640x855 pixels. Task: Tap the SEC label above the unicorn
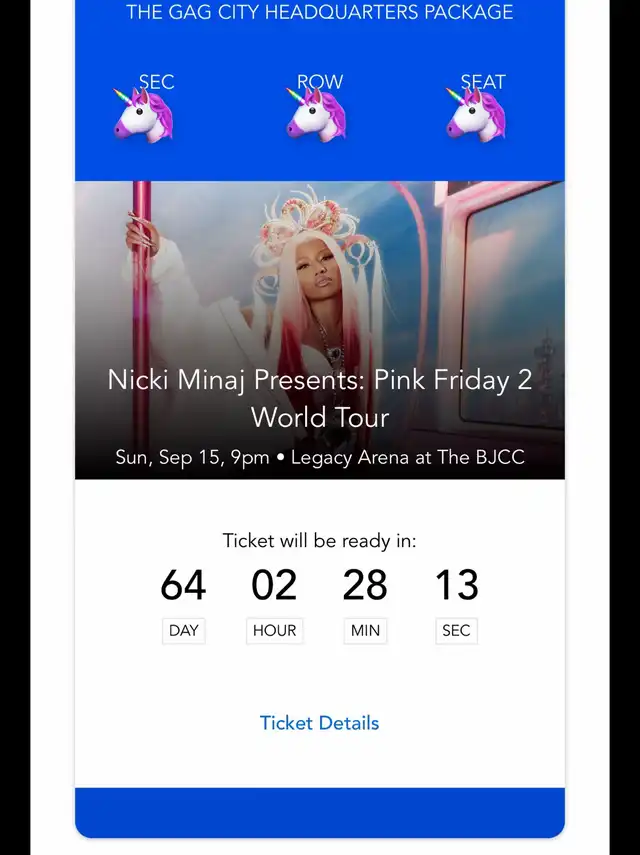pos(156,82)
